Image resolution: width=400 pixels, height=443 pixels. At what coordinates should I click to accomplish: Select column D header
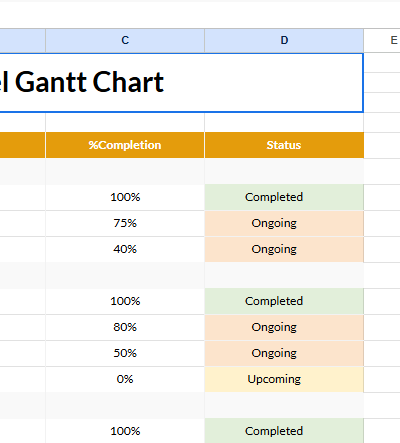284,40
